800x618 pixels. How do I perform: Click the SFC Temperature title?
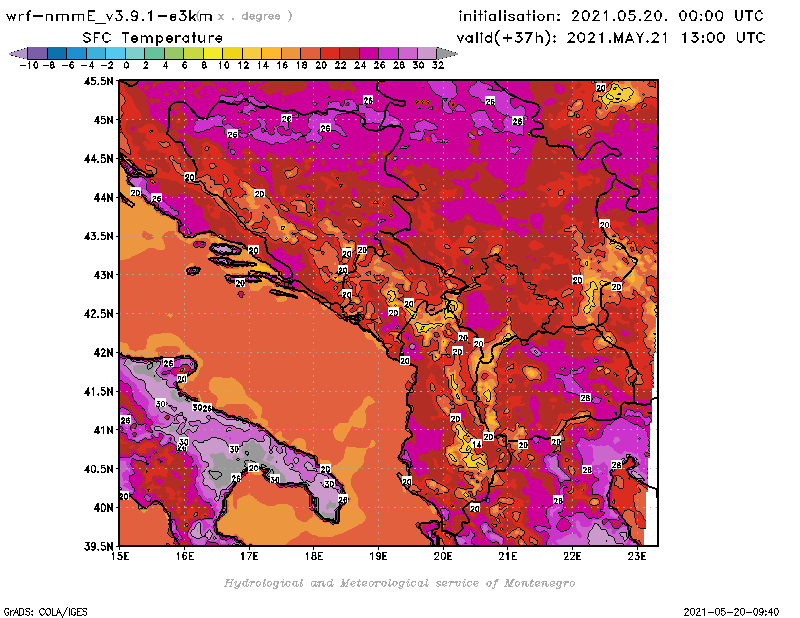(153, 38)
